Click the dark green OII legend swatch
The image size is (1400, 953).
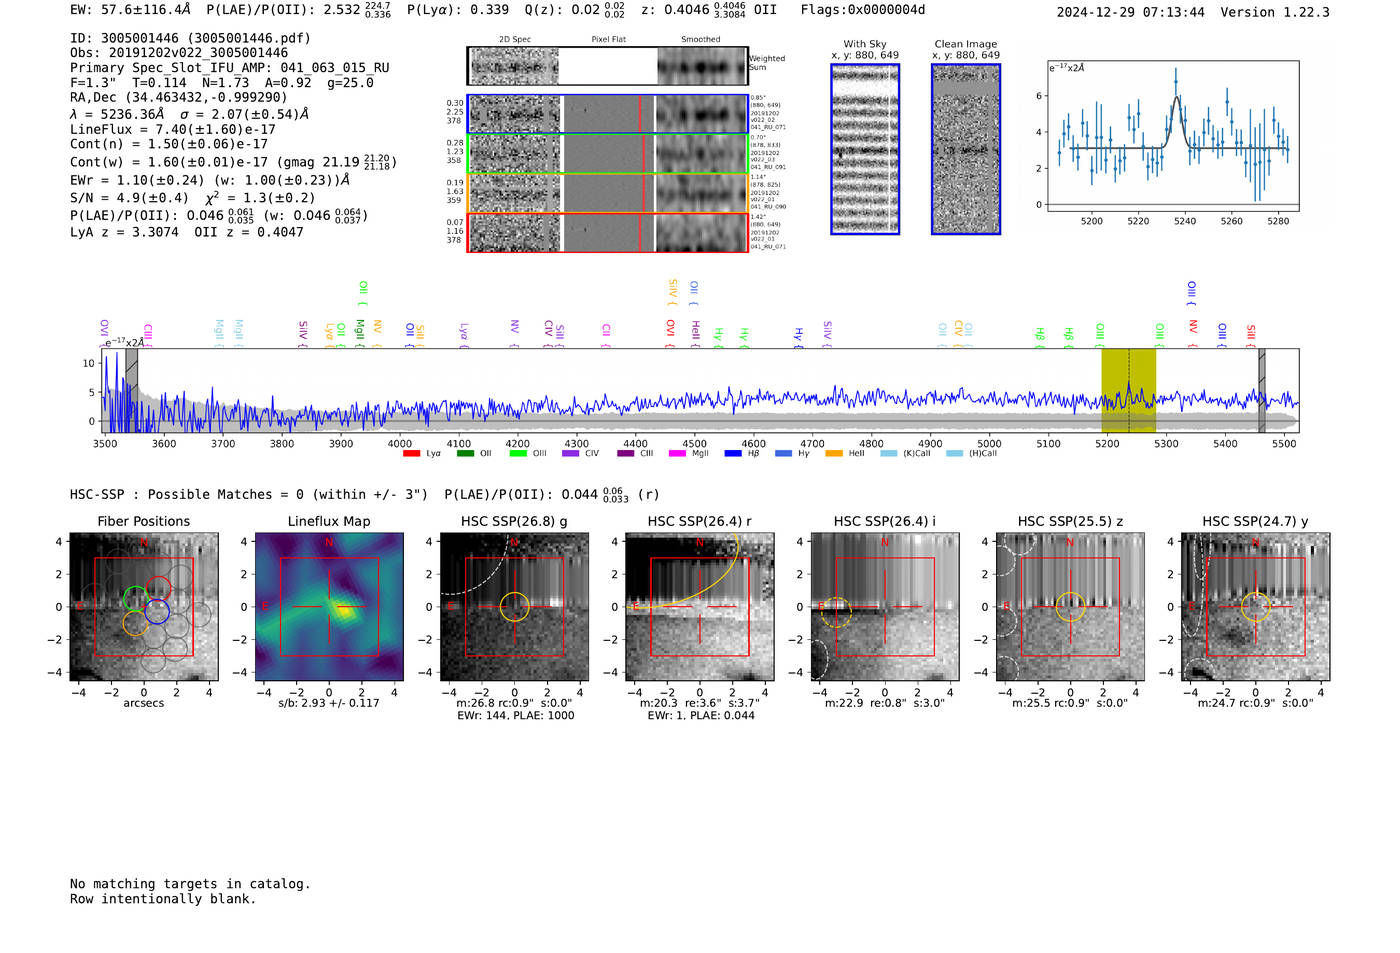click(x=465, y=454)
